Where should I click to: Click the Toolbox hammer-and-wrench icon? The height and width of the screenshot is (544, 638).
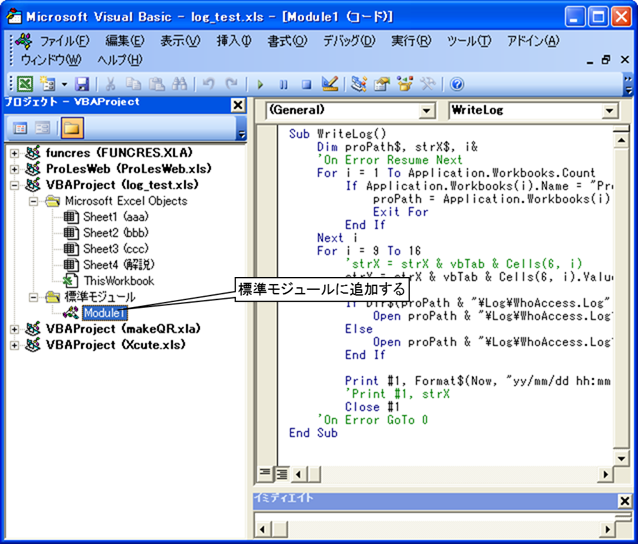tap(428, 84)
